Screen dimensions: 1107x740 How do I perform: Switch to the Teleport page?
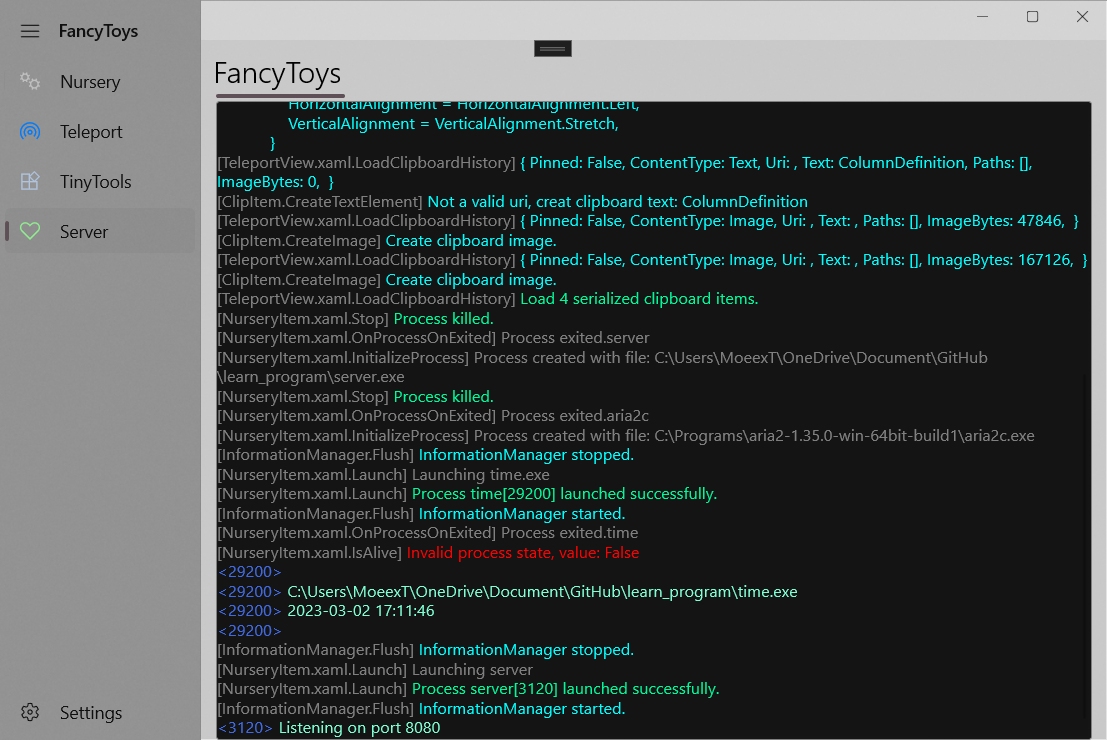(x=91, y=132)
